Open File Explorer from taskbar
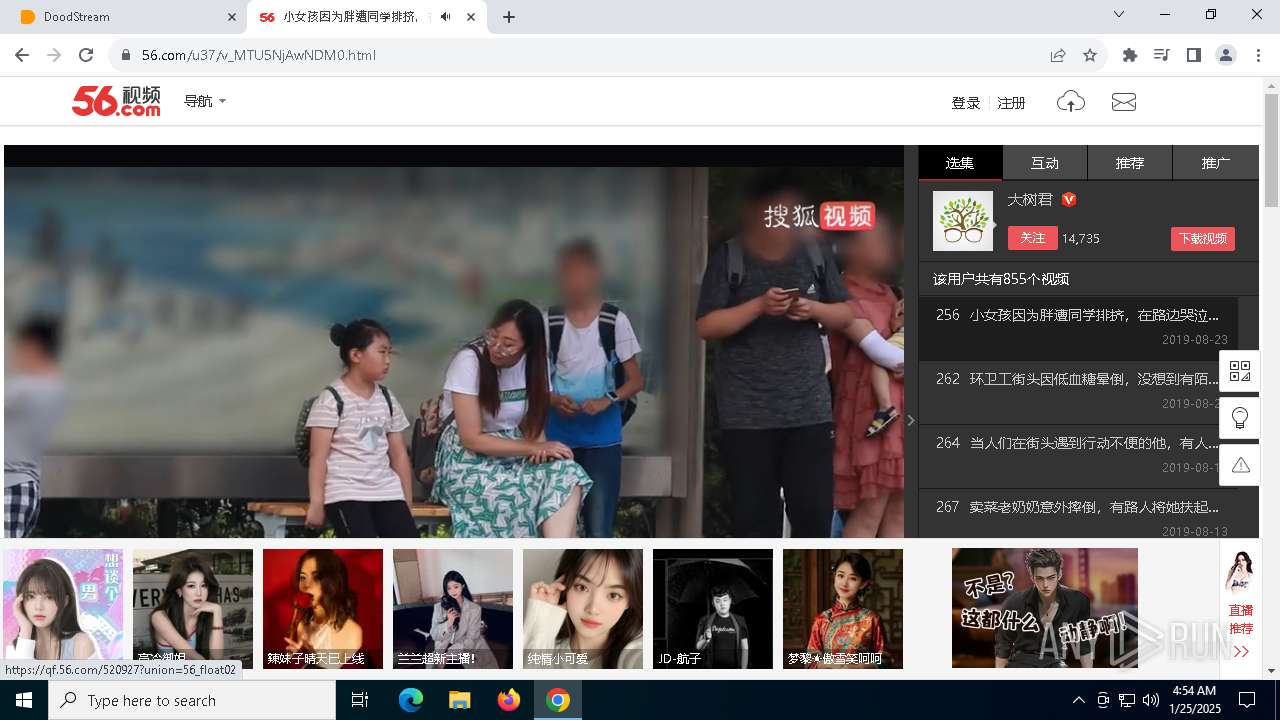 (459, 700)
